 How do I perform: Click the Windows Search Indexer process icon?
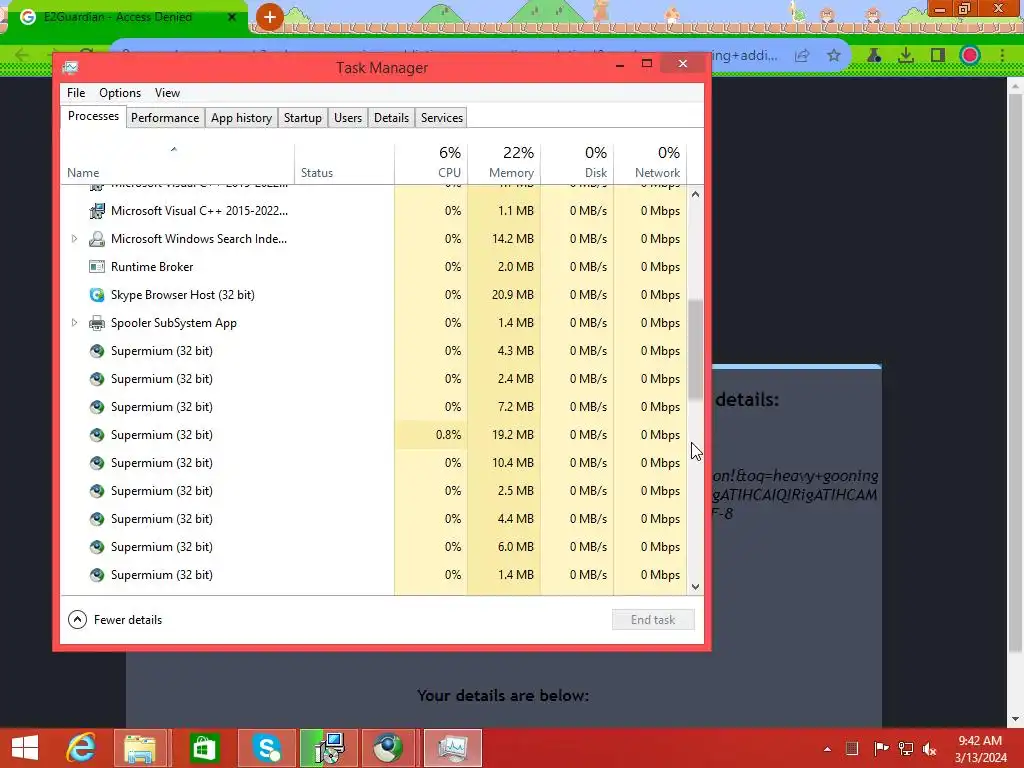tap(97, 239)
